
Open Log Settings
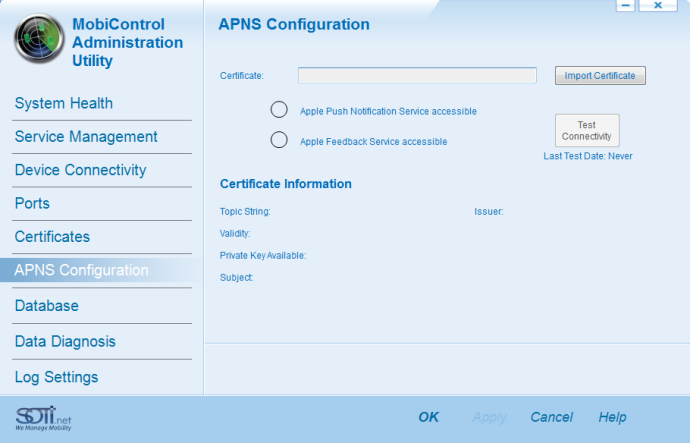pos(56,377)
